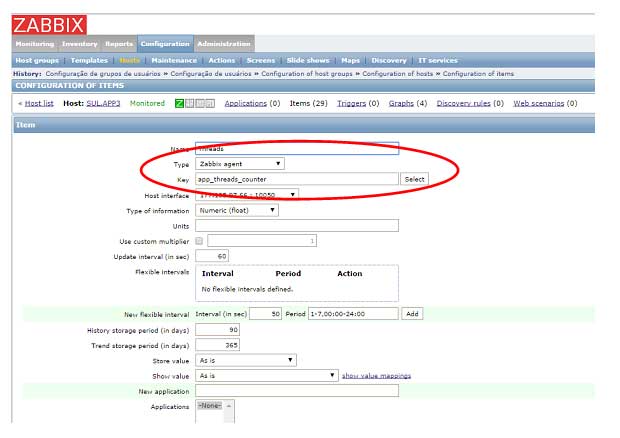Click the green Zabbix agent availability icon
This screenshot has width=620, height=438.
pos(179,103)
